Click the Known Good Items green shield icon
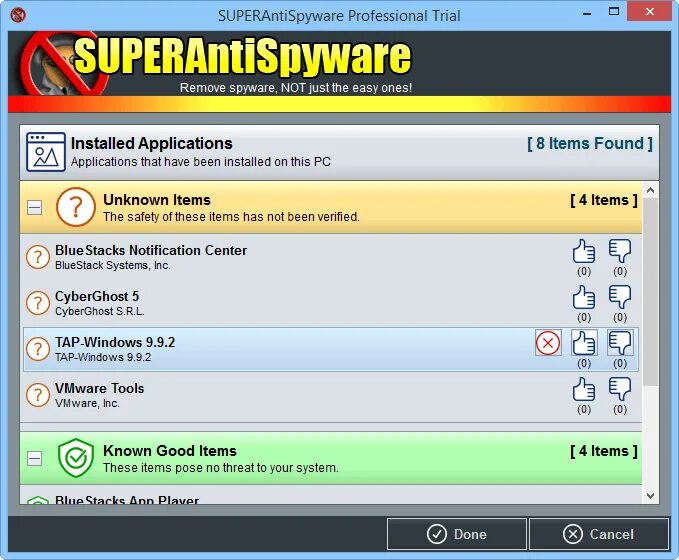The width and height of the screenshot is (679, 560). point(76,458)
